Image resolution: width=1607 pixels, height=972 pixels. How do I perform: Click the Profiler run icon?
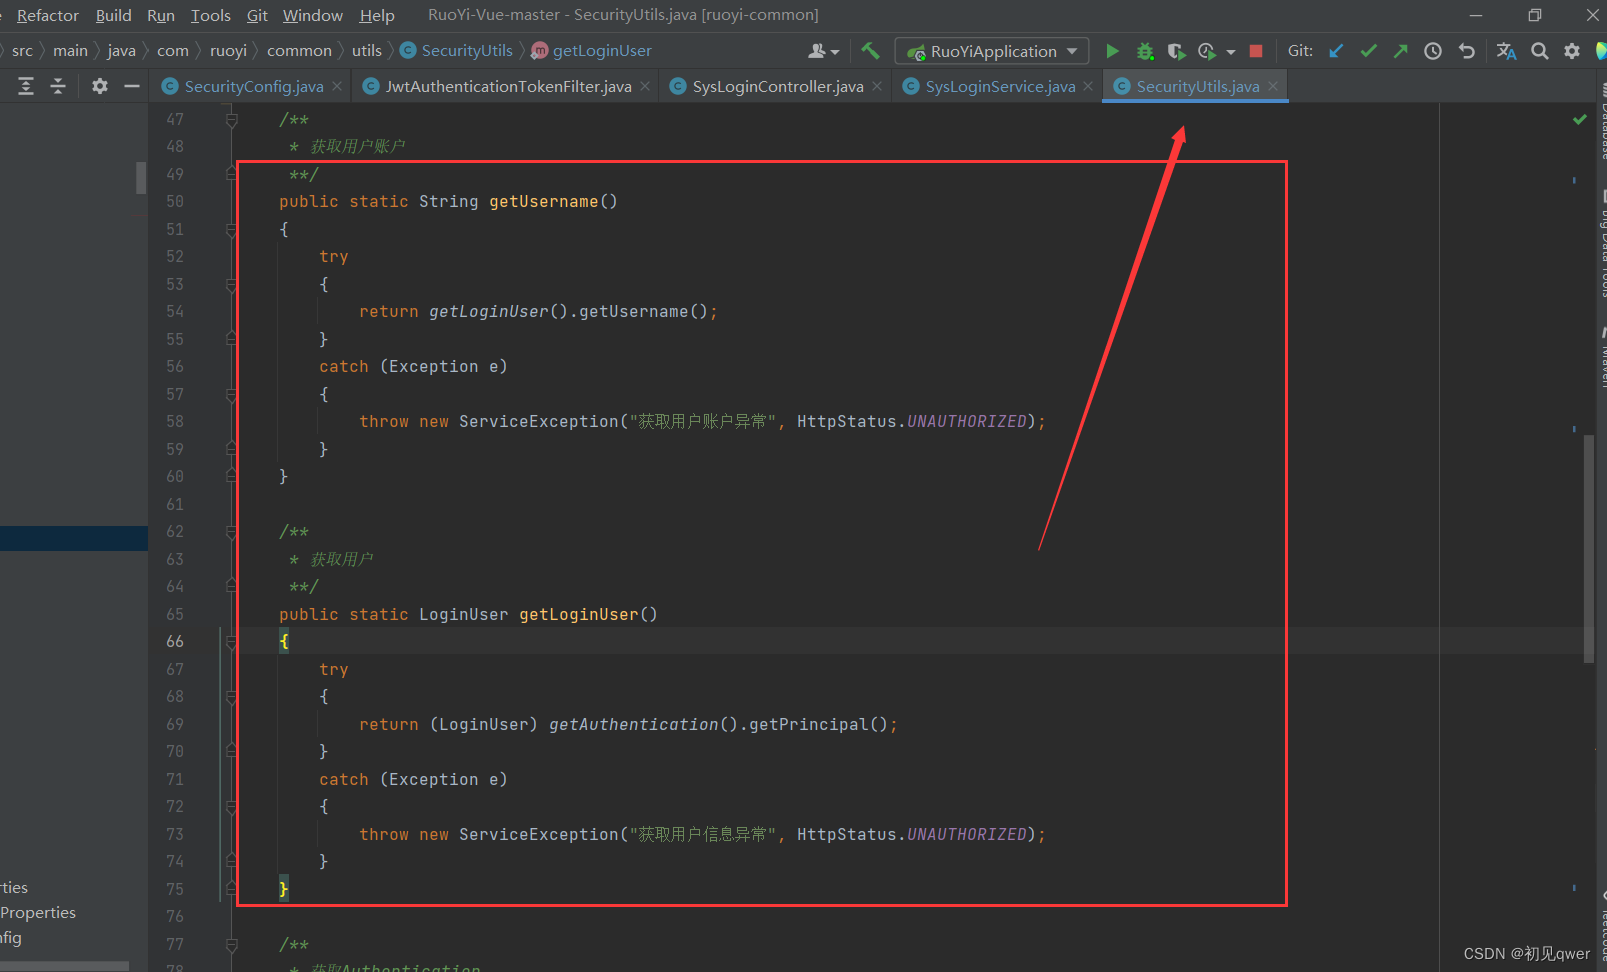1207,51
